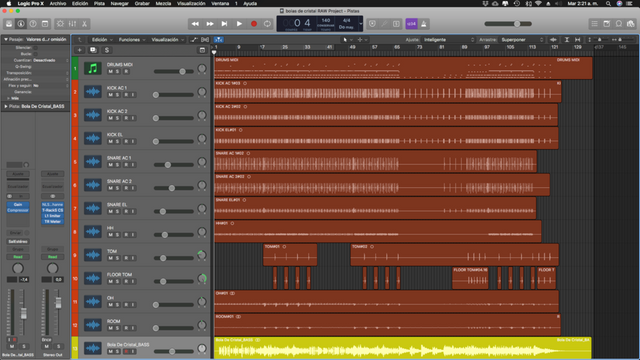Toggle the Inspector icon in control bar

coord(21,24)
